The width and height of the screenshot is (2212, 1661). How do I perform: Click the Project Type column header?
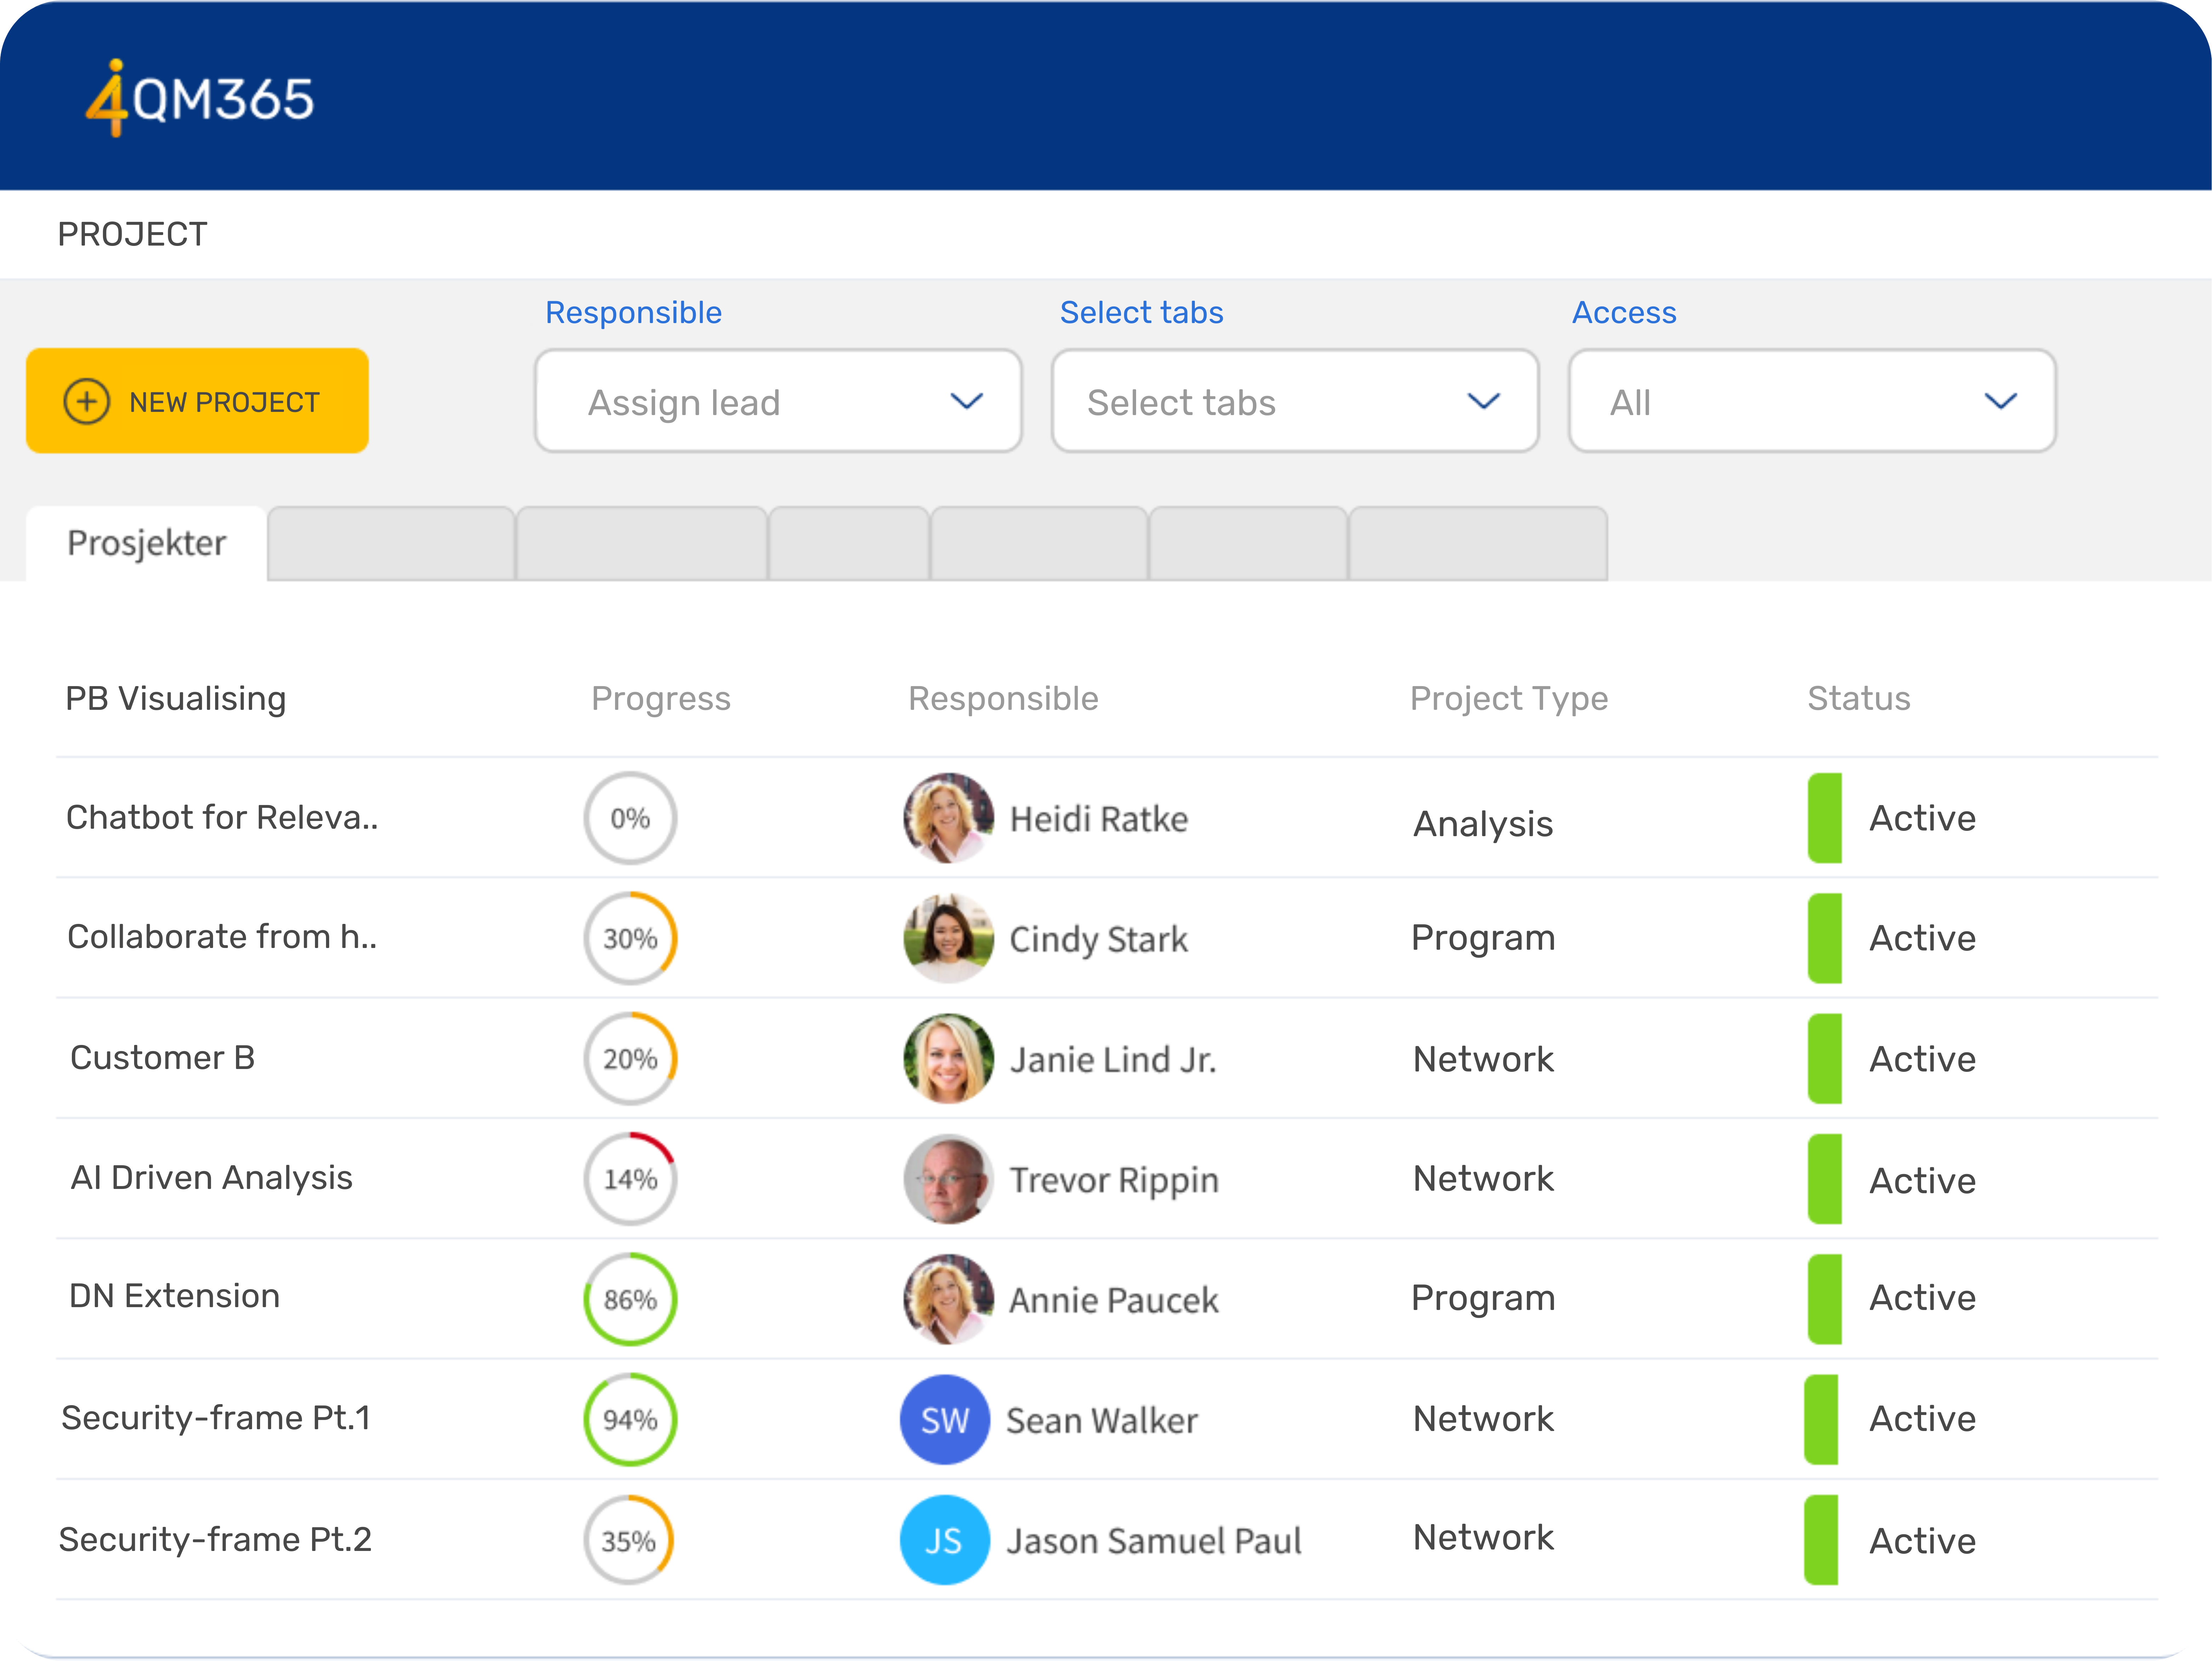[1509, 699]
